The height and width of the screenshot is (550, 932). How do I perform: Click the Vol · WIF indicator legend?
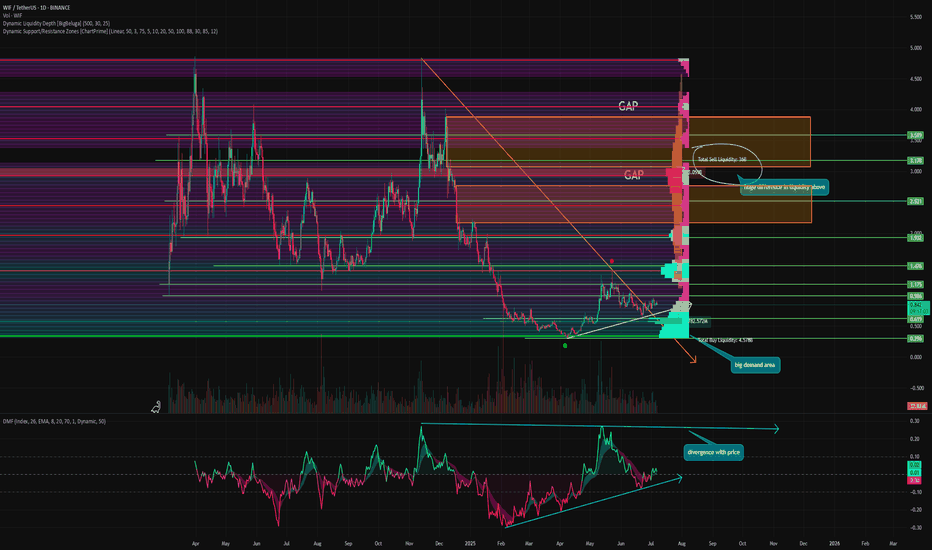pos(12,15)
